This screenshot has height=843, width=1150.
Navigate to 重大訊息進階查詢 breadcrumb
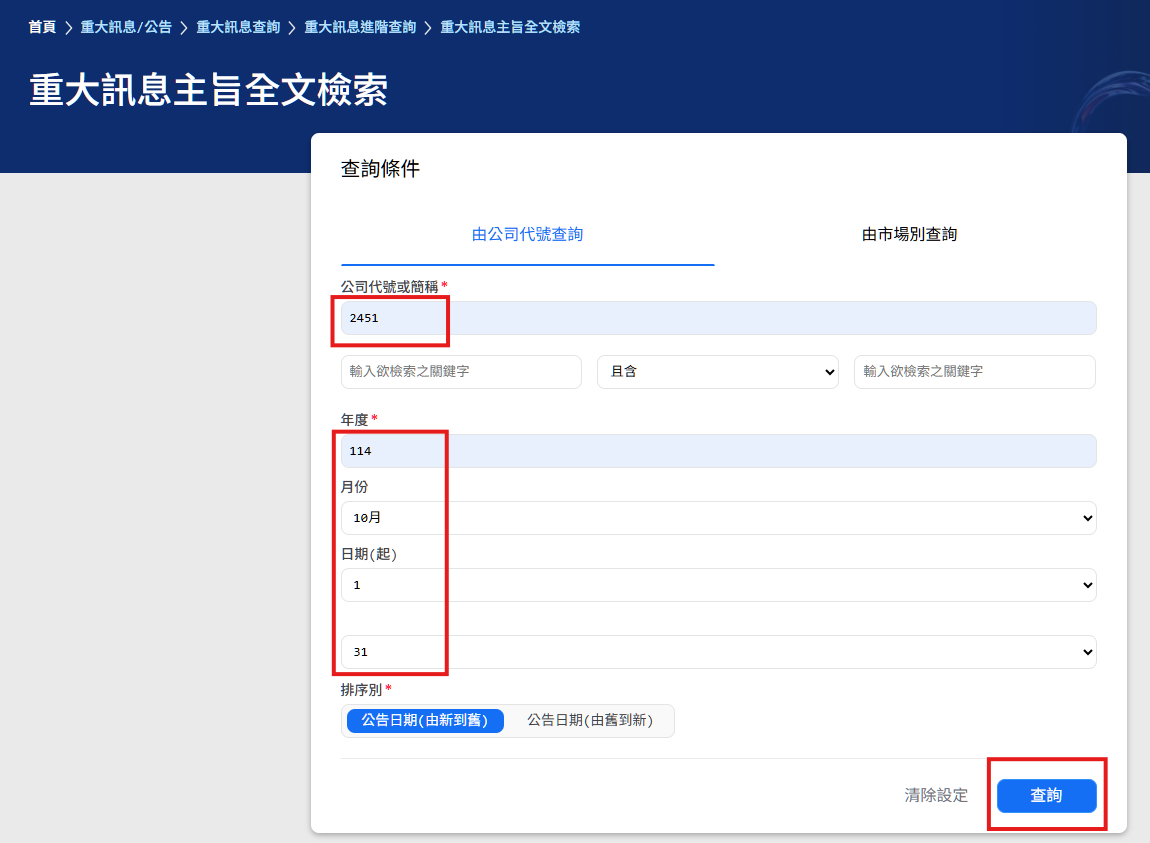[x=360, y=27]
